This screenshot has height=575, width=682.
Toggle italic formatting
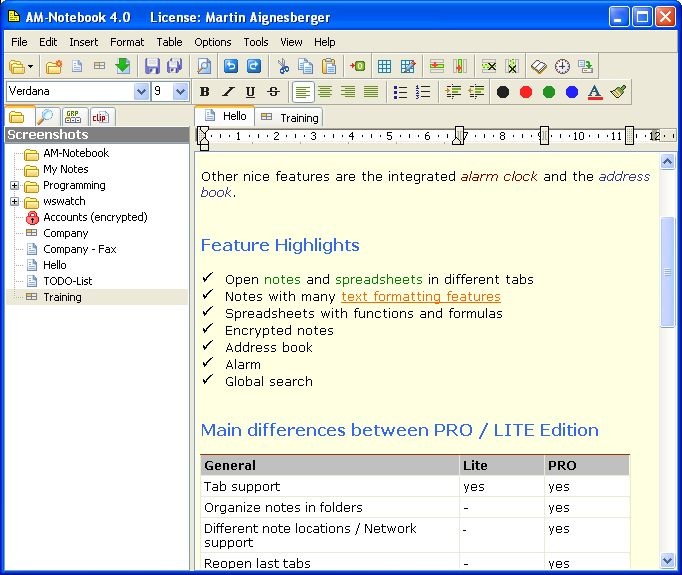click(227, 92)
